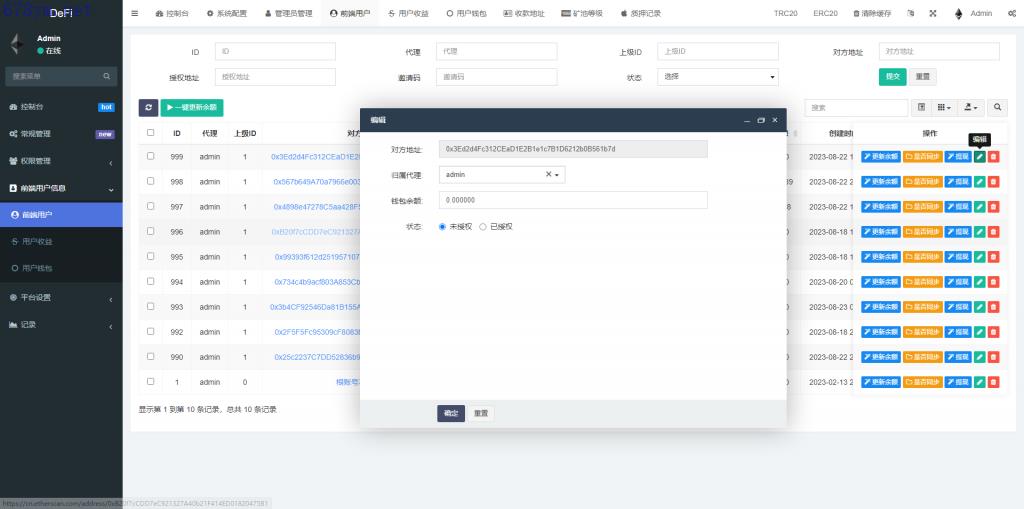Click the fullscreen icon in top bar
Viewport: 1024px width, 509px height.
pyautogui.click(x=933, y=14)
